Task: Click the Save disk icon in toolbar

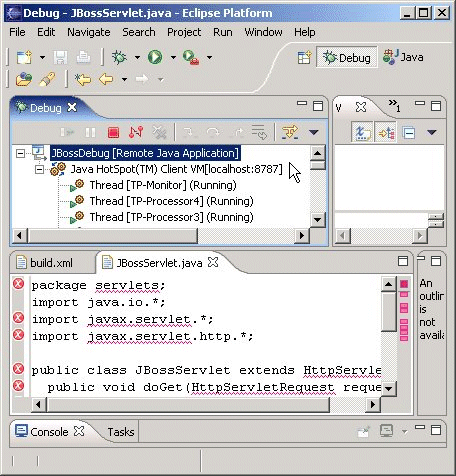Action: [60, 57]
